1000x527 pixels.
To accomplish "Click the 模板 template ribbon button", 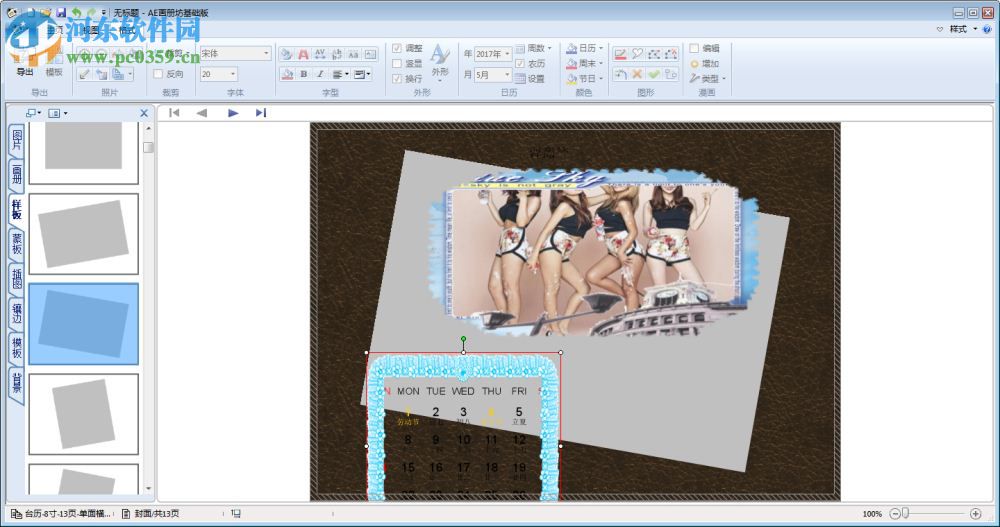I will [x=54, y=63].
